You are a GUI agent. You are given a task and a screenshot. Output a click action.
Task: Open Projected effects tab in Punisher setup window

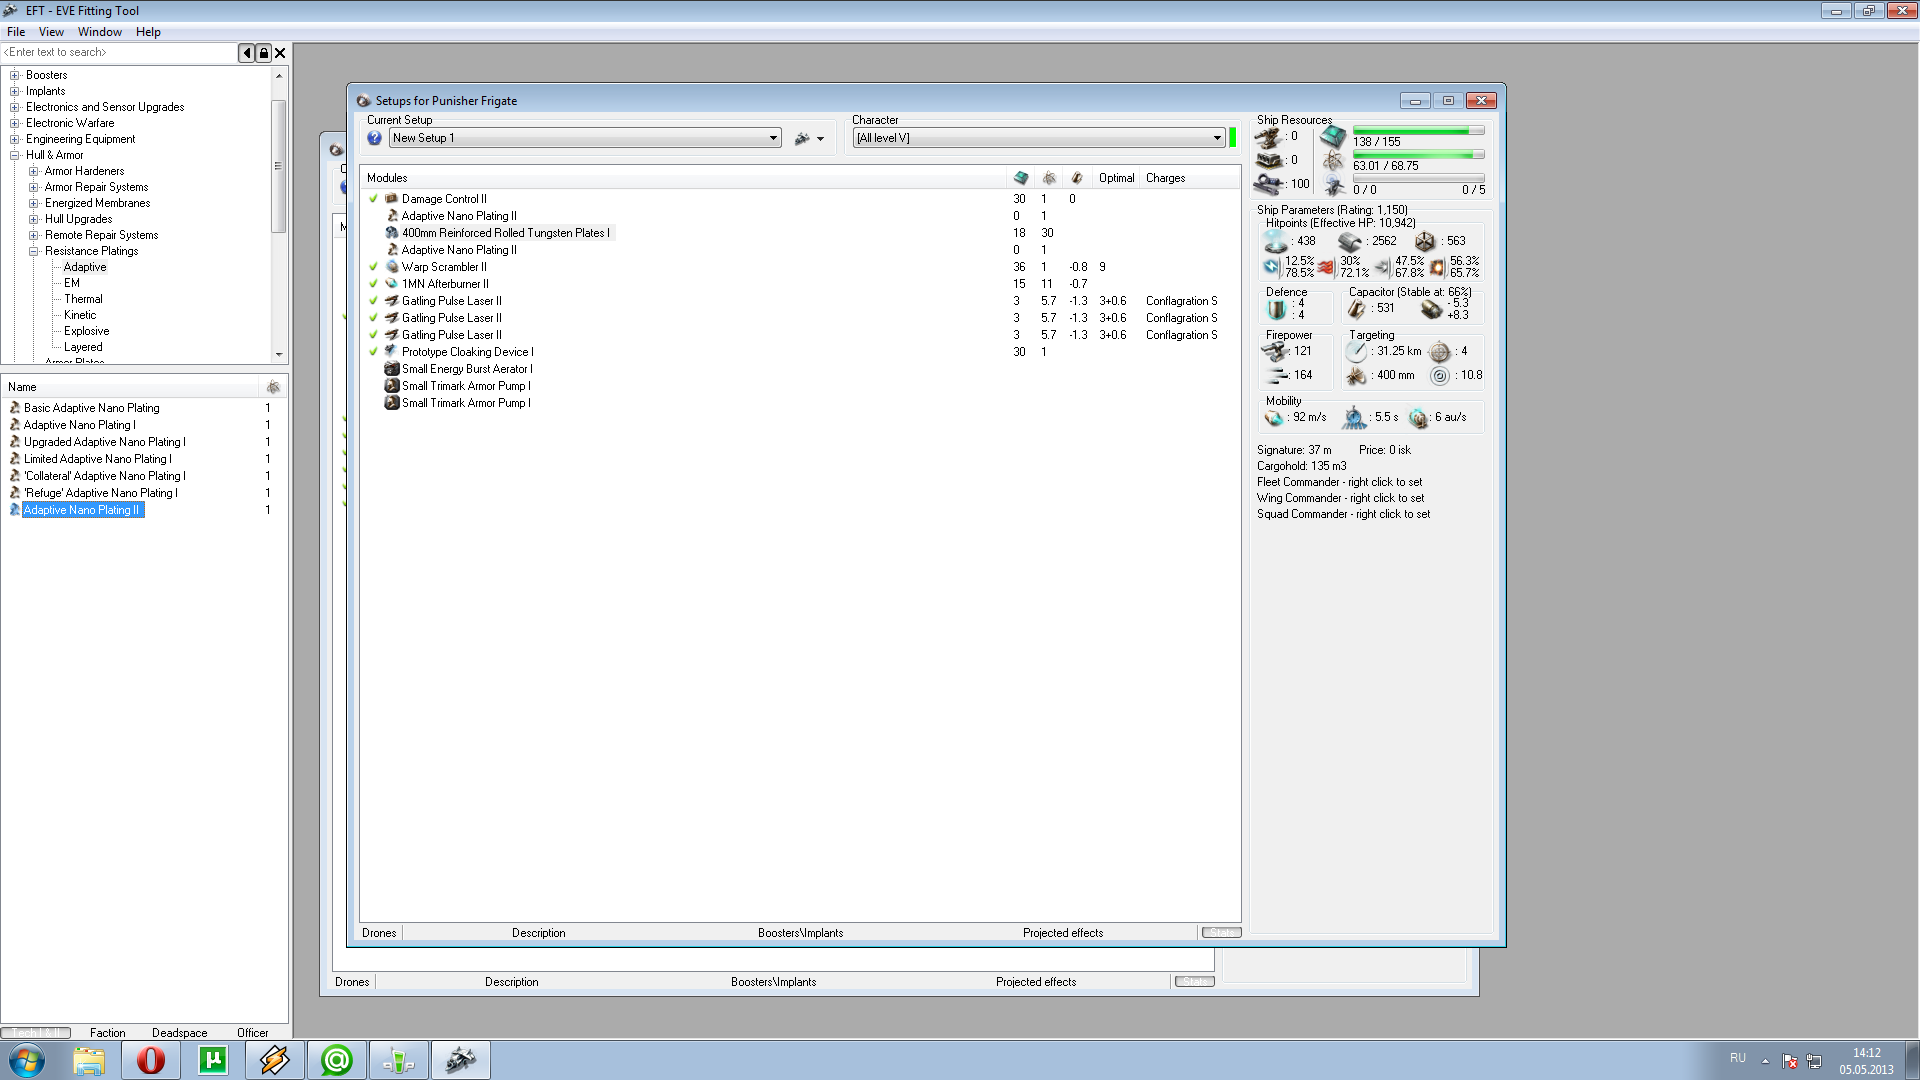1063,933
